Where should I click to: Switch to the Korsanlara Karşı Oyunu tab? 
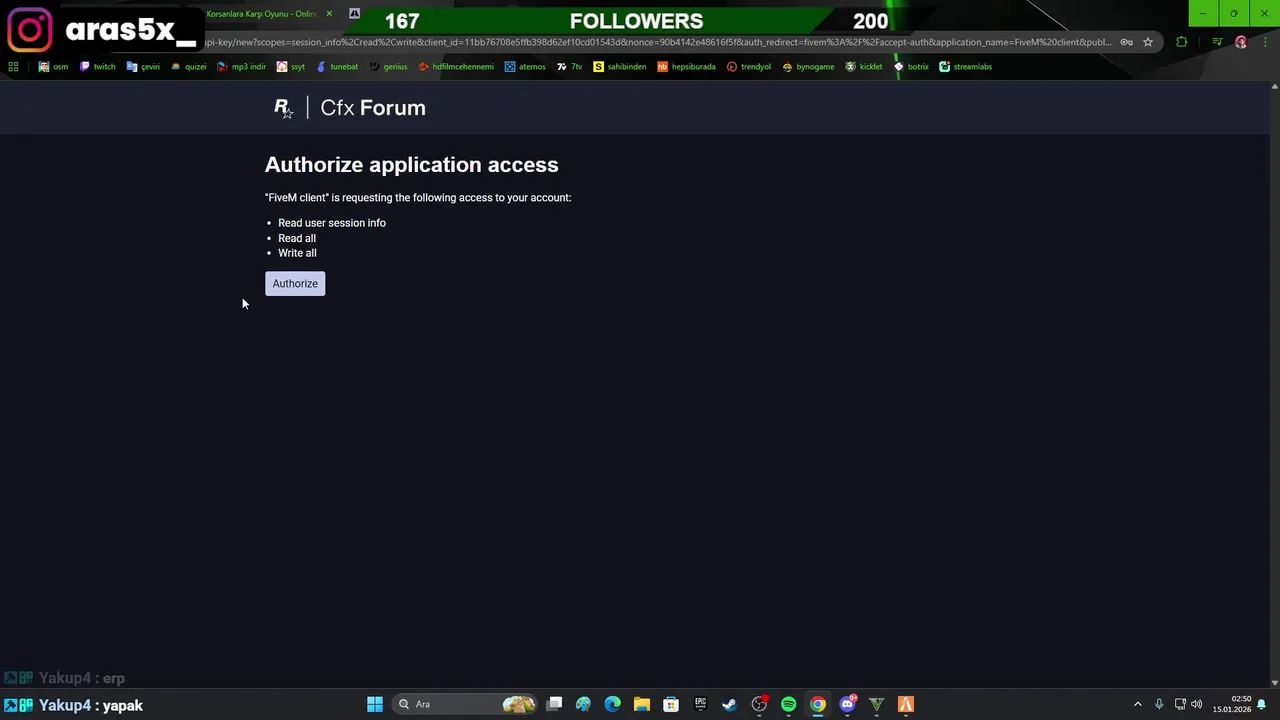tap(262, 14)
